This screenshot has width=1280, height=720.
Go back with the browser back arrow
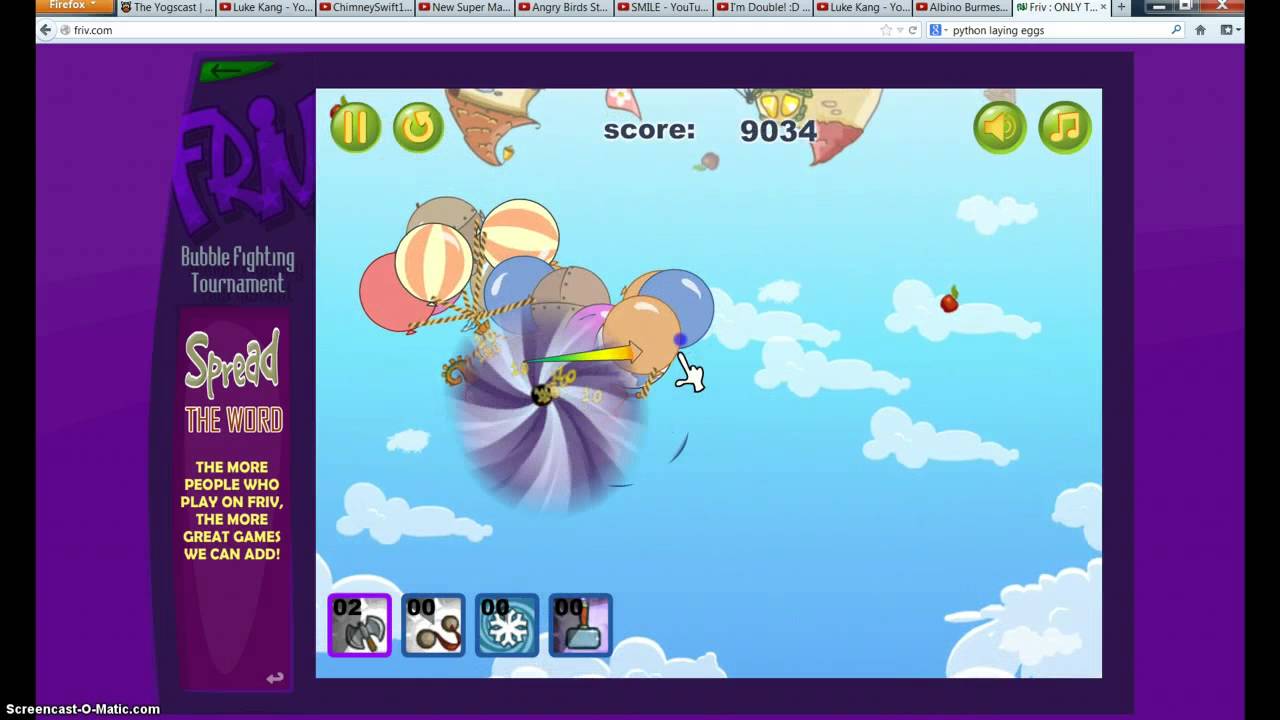coord(45,30)
